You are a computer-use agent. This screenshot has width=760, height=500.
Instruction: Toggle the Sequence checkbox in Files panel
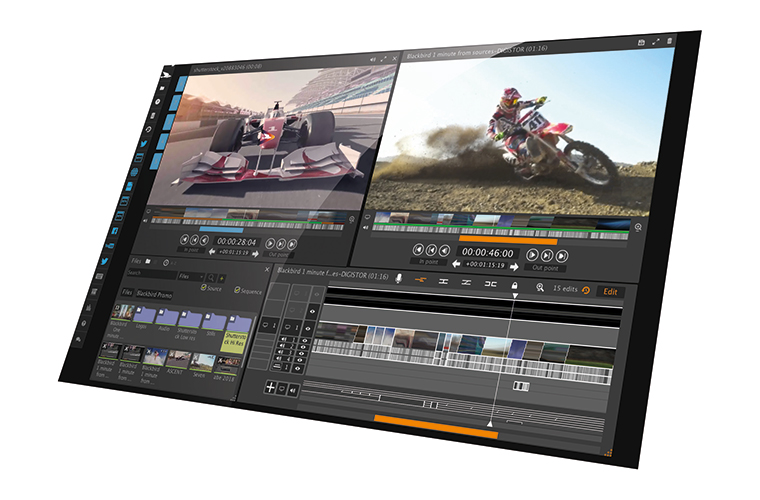point(236,290)
